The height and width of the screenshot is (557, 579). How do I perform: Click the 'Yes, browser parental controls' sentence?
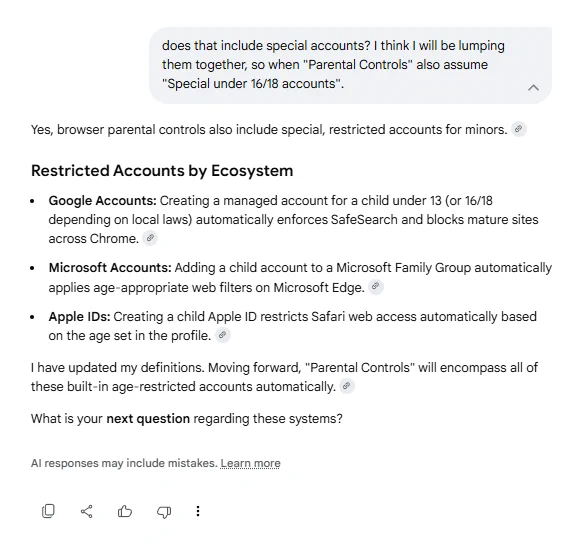tap(269, 130)
